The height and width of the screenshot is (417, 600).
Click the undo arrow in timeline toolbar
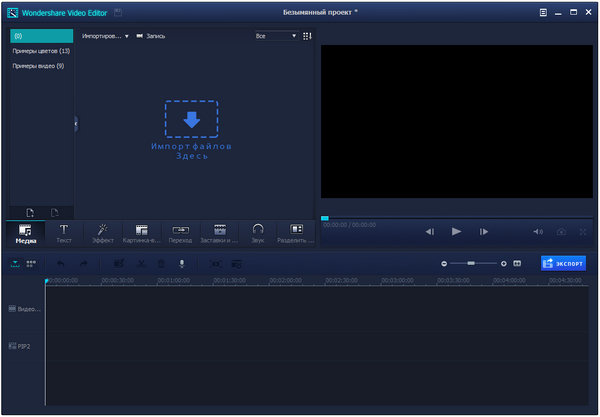tap(60, 263)
